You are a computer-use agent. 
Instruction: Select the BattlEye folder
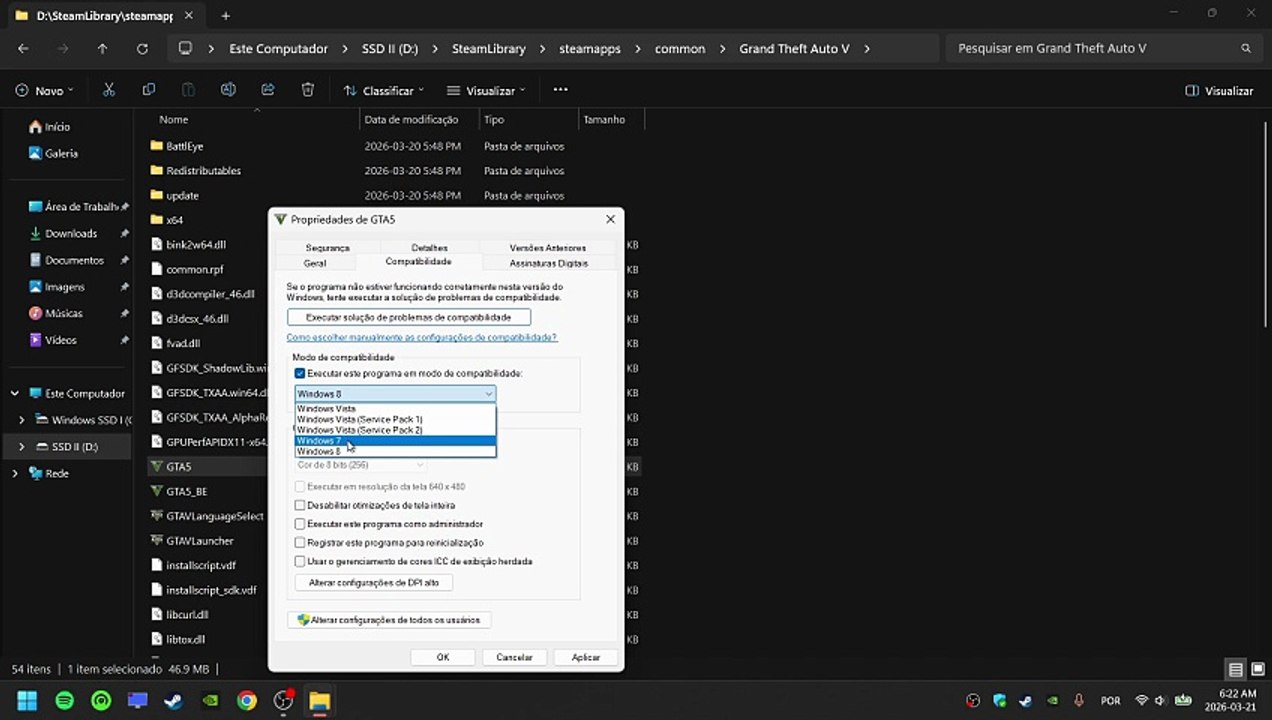(184, 146)
